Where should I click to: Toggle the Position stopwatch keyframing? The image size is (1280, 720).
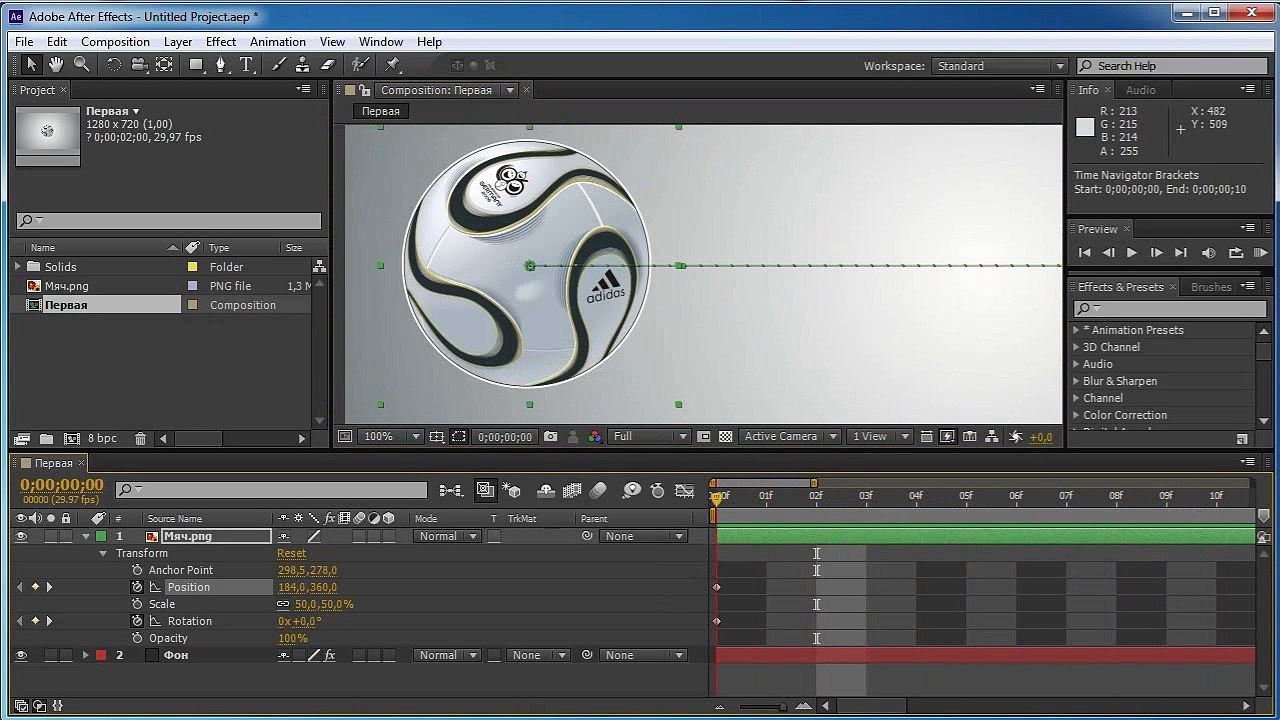(137, 588)
